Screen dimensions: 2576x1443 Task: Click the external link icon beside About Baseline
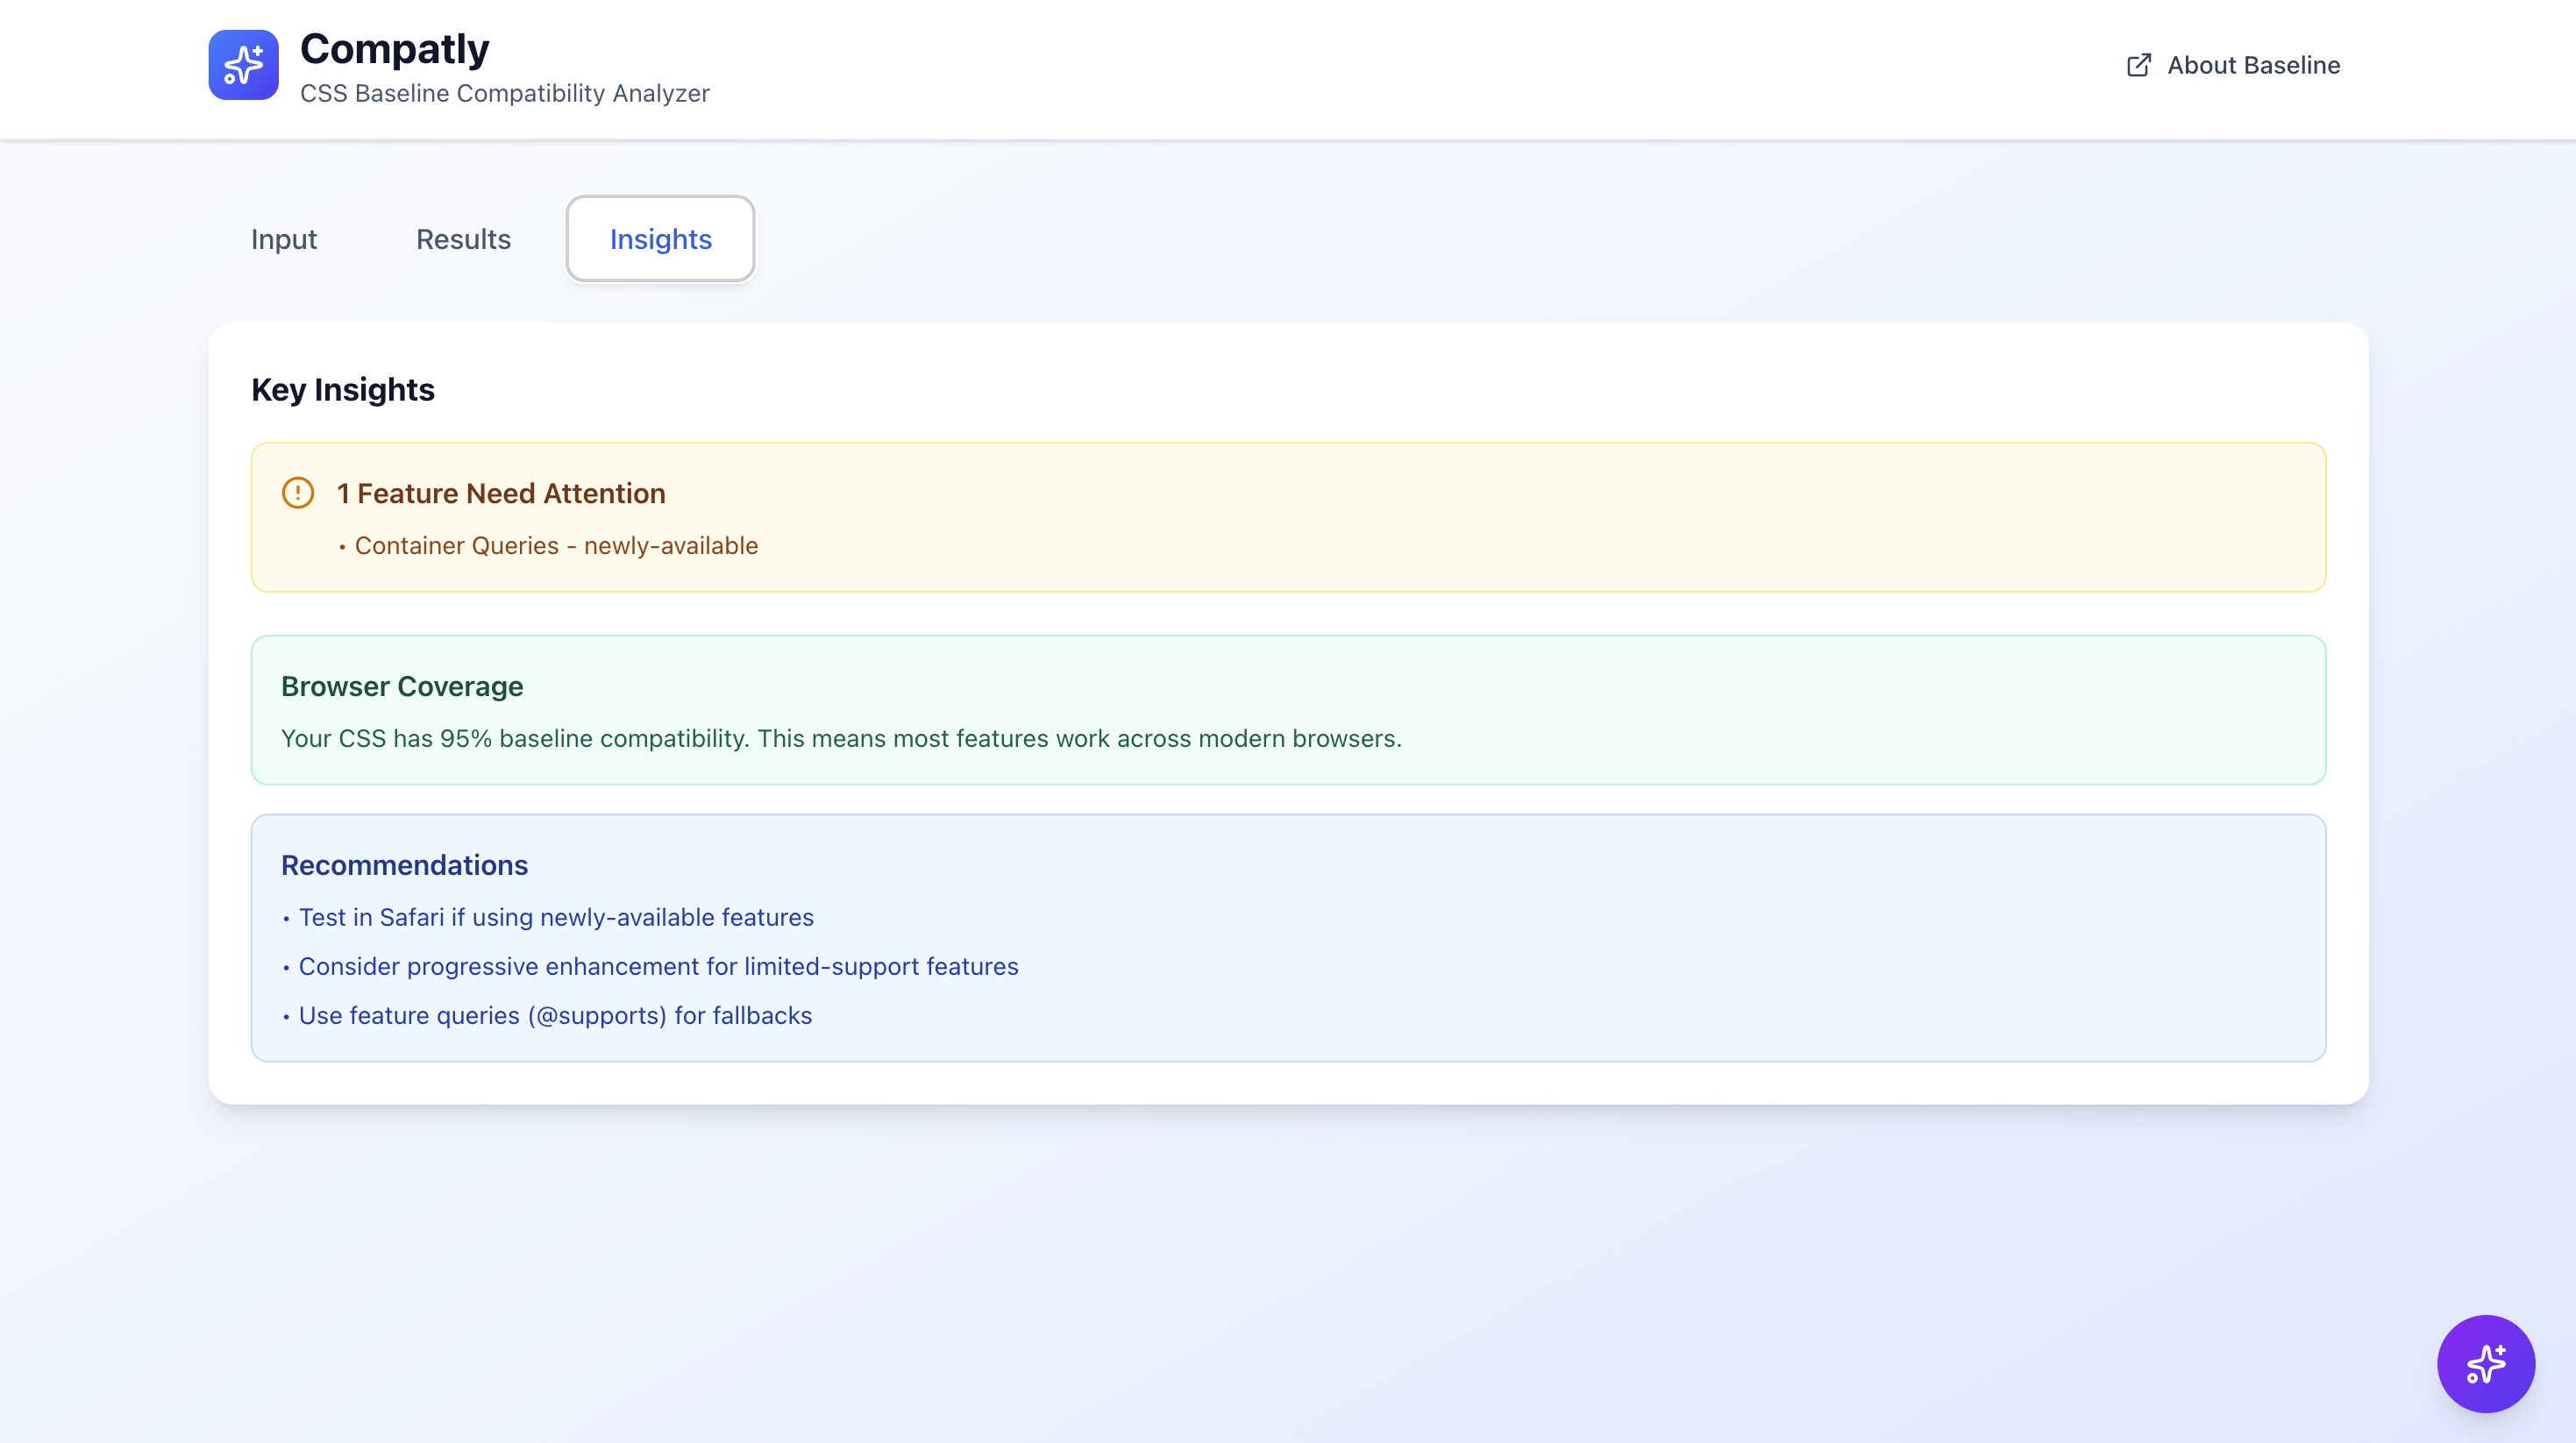(2138, 65)
